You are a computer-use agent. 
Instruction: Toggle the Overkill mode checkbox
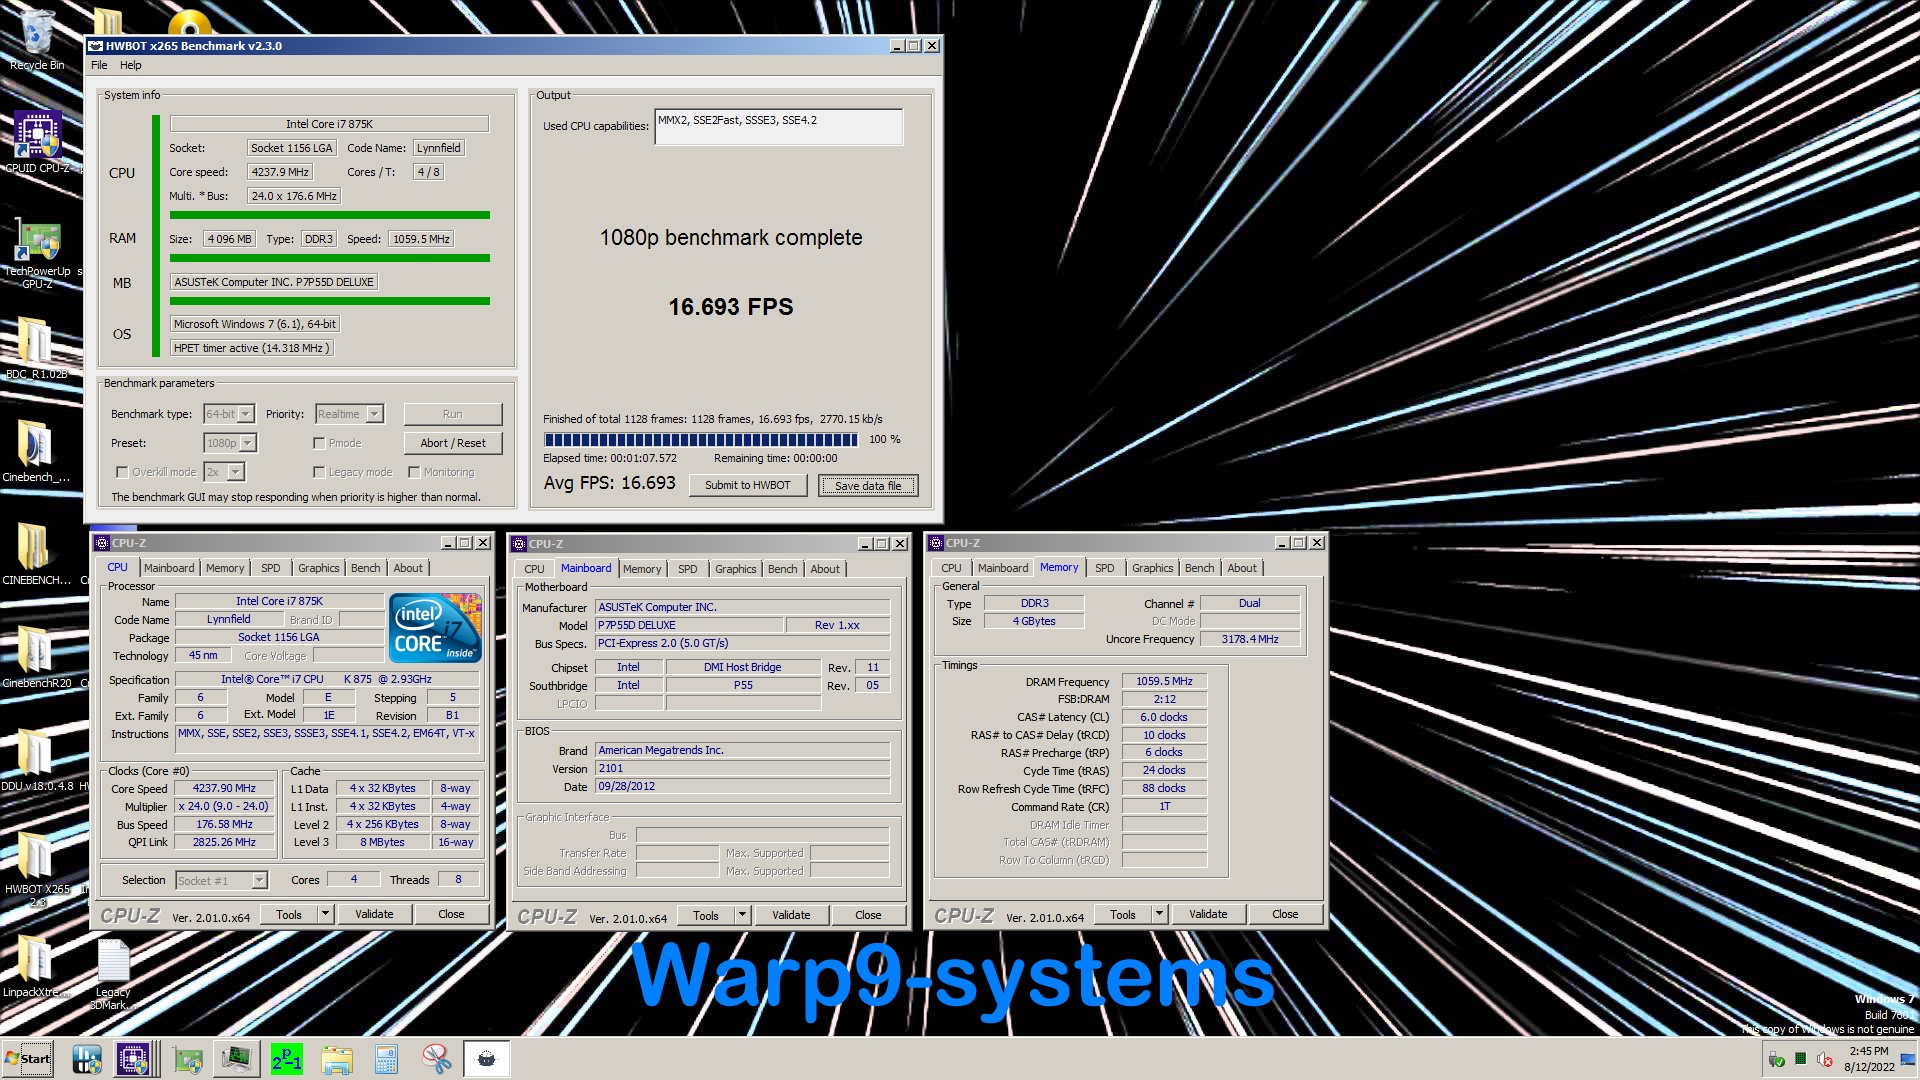pos(122,472)
